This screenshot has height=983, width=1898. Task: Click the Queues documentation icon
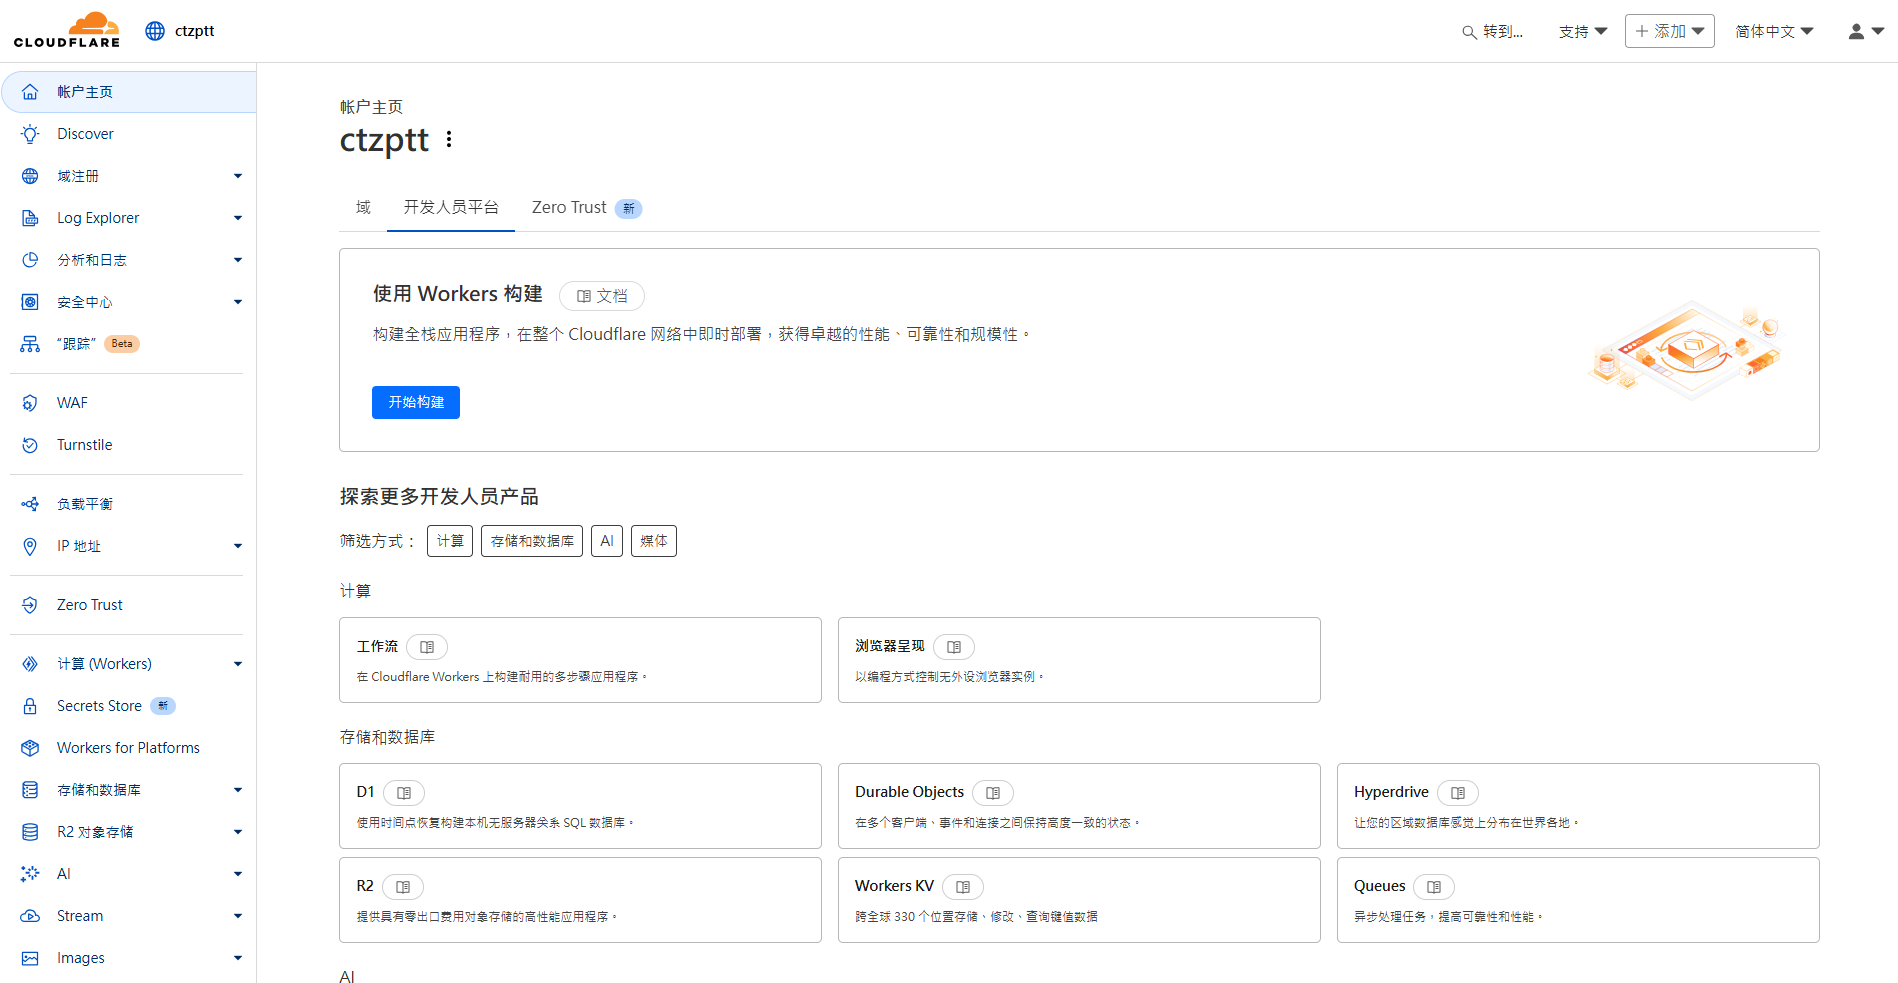pos(1434,887)
